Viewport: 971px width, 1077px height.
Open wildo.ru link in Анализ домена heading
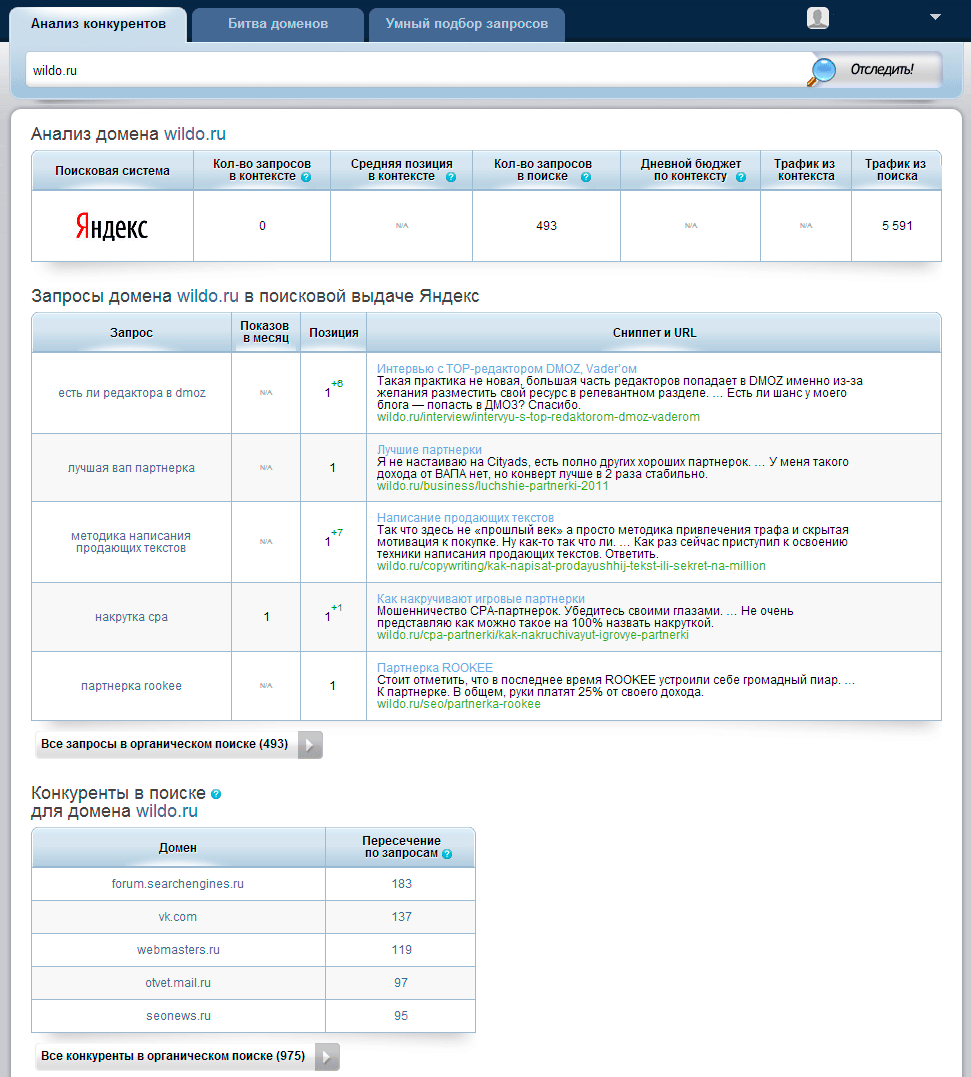coord(195,134)
